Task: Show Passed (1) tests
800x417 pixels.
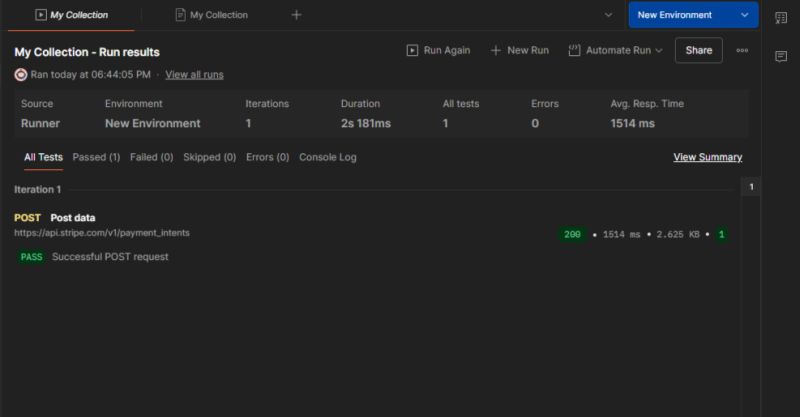Action: tap(96, 158)
